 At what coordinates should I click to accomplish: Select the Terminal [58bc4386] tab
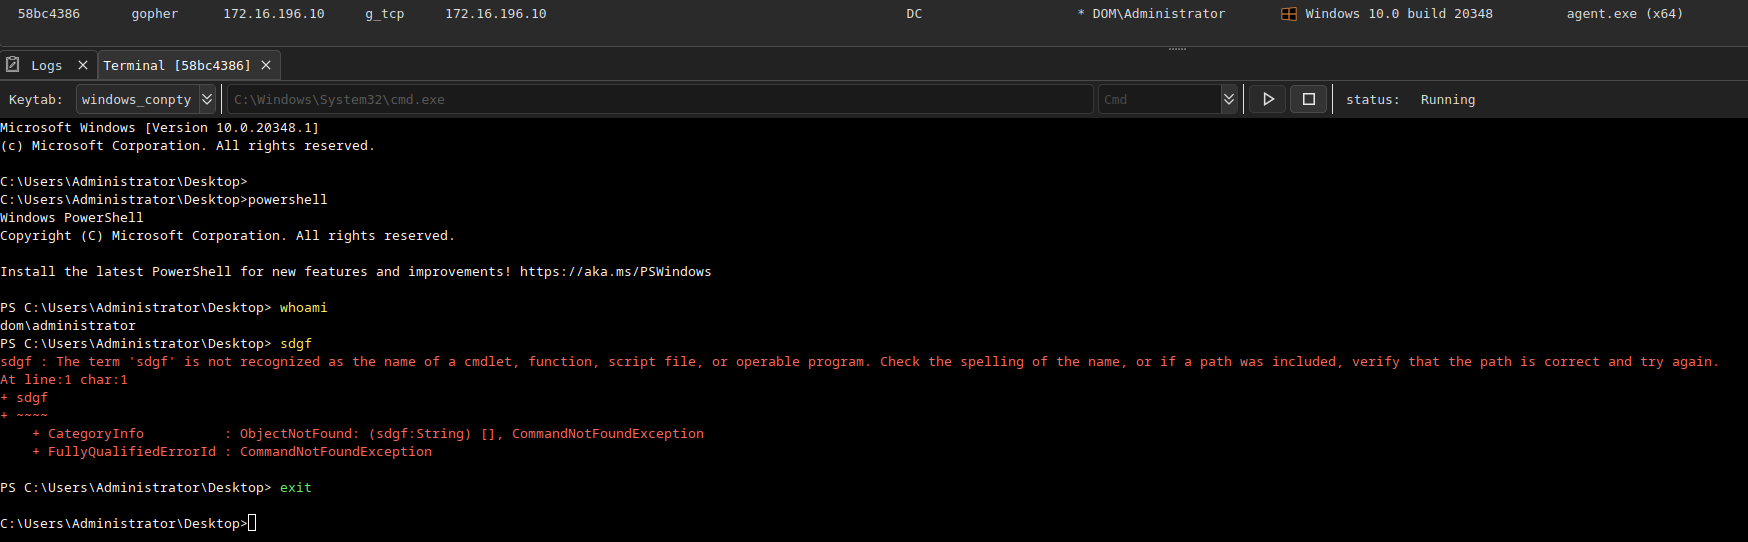pos(177,65)
